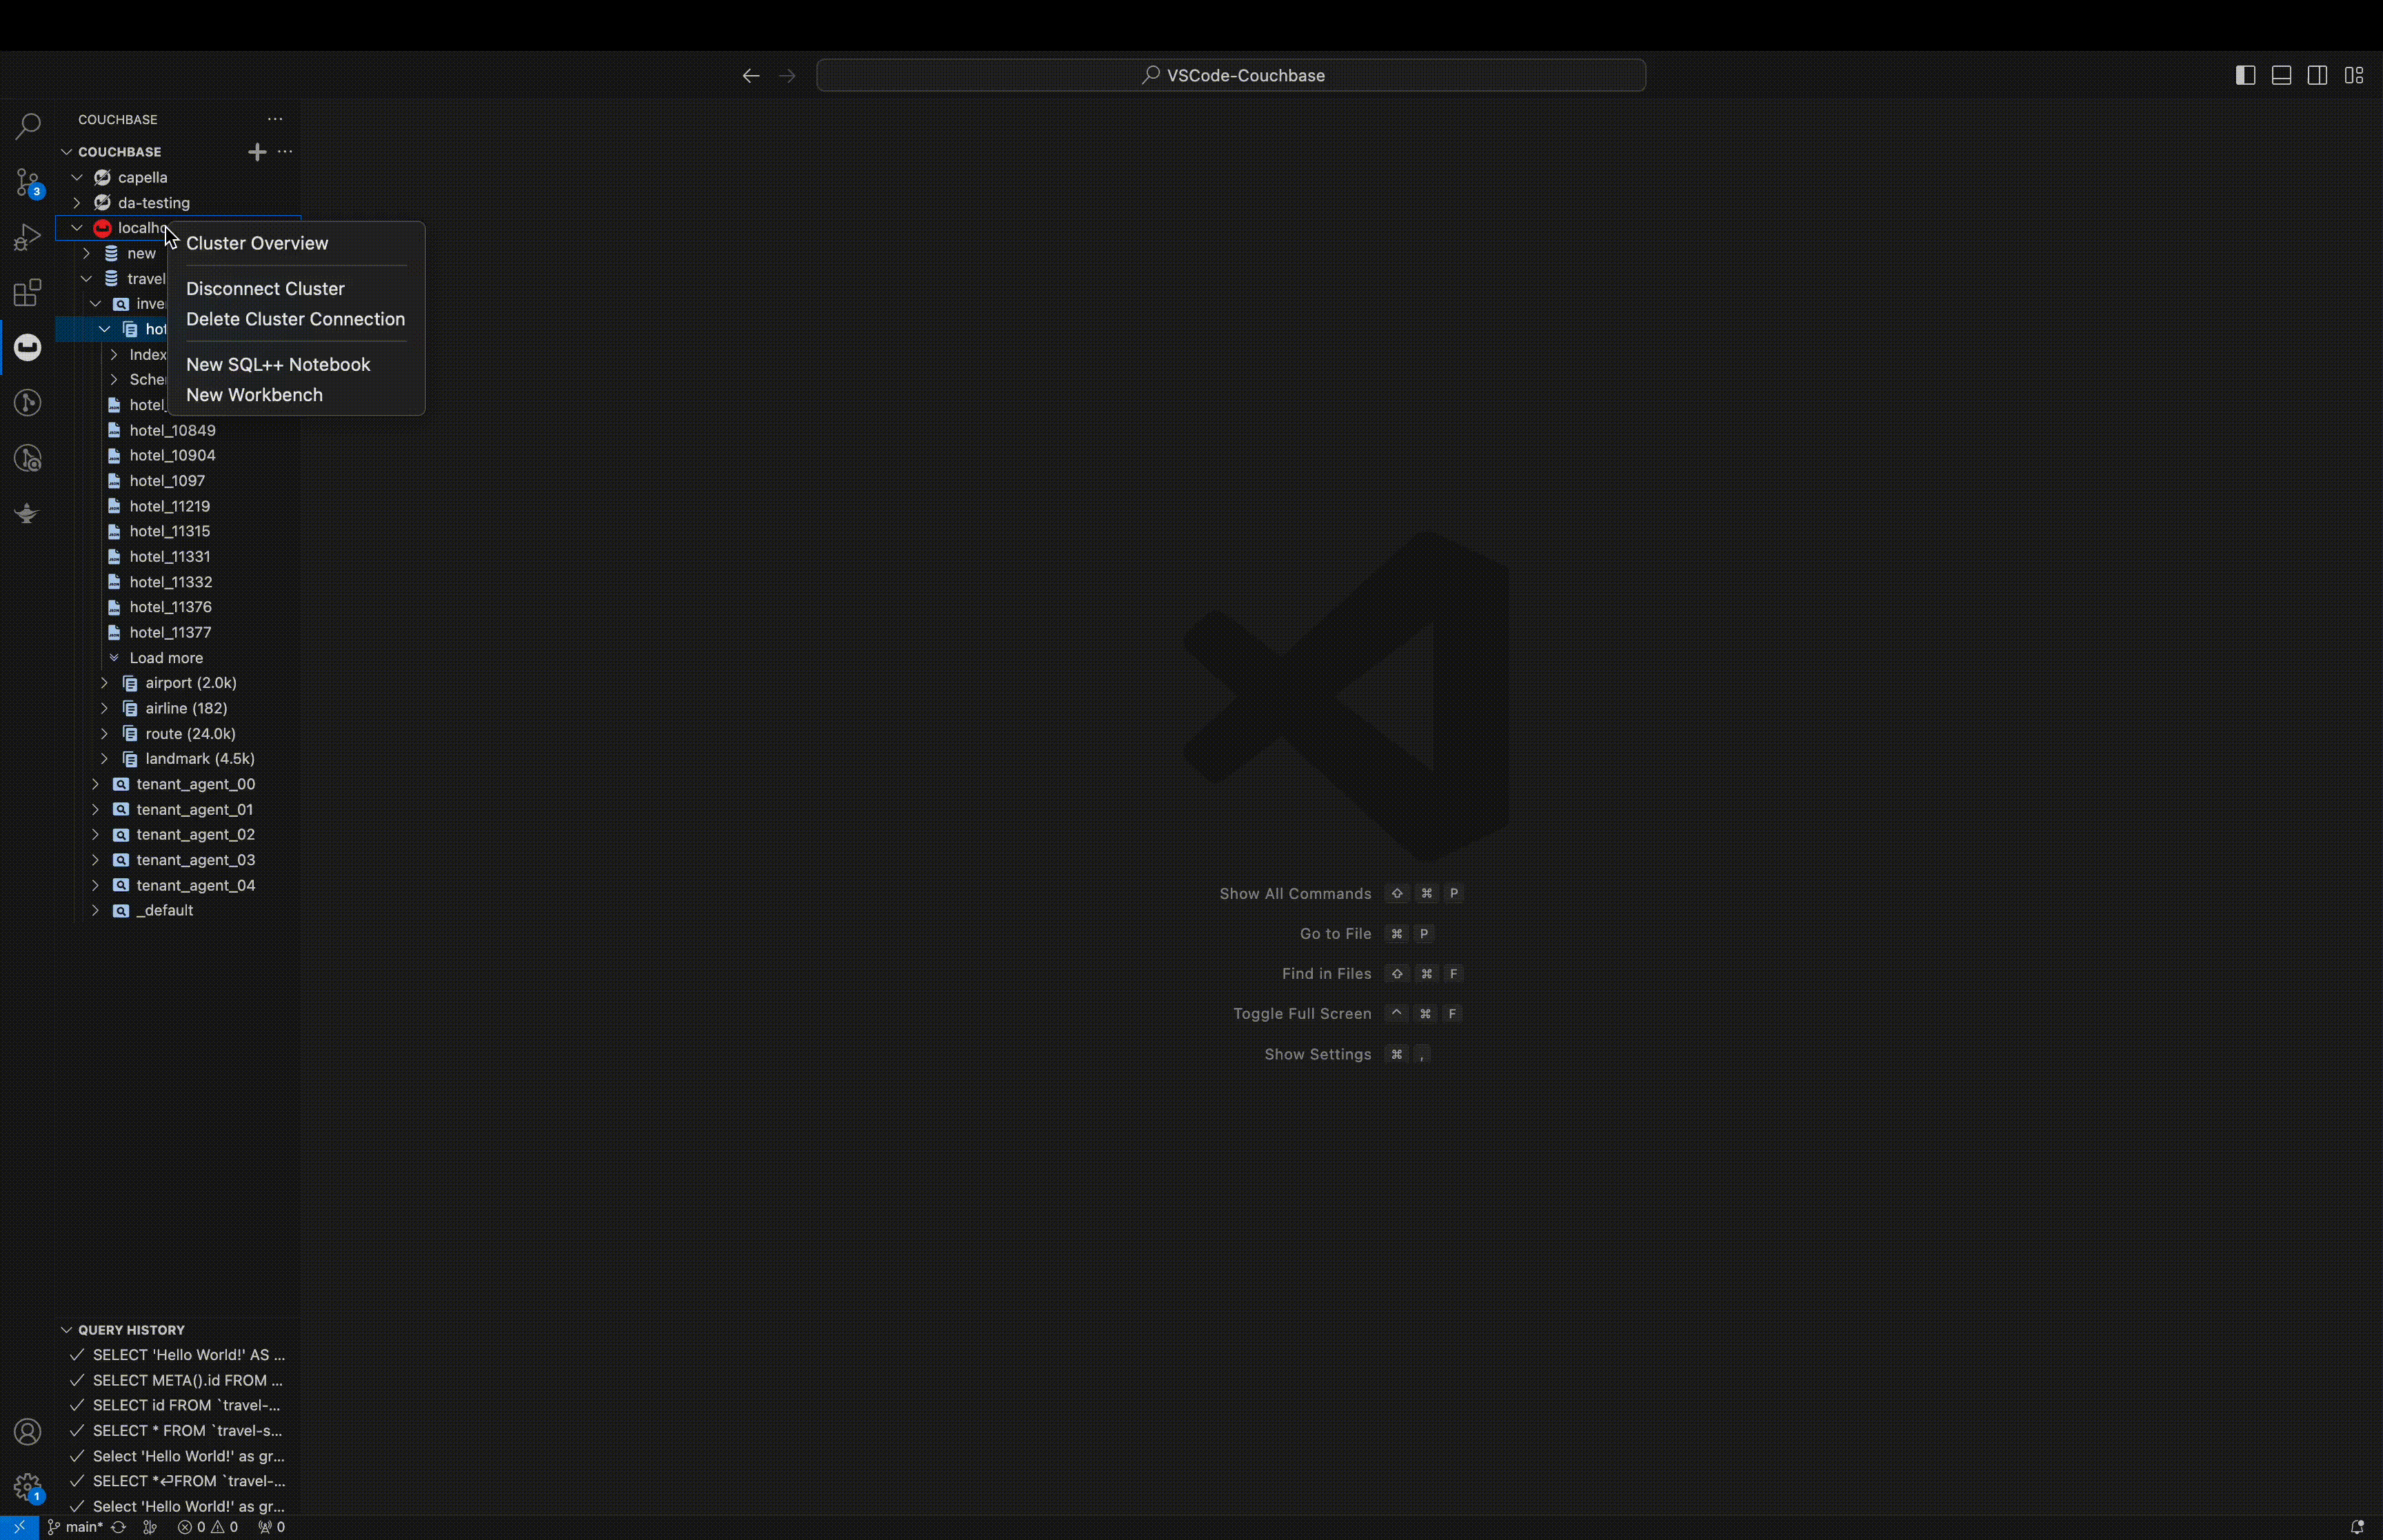Toggle the primary side bar layout icon
The image size is (2383, 1540).
point(2245,76)
